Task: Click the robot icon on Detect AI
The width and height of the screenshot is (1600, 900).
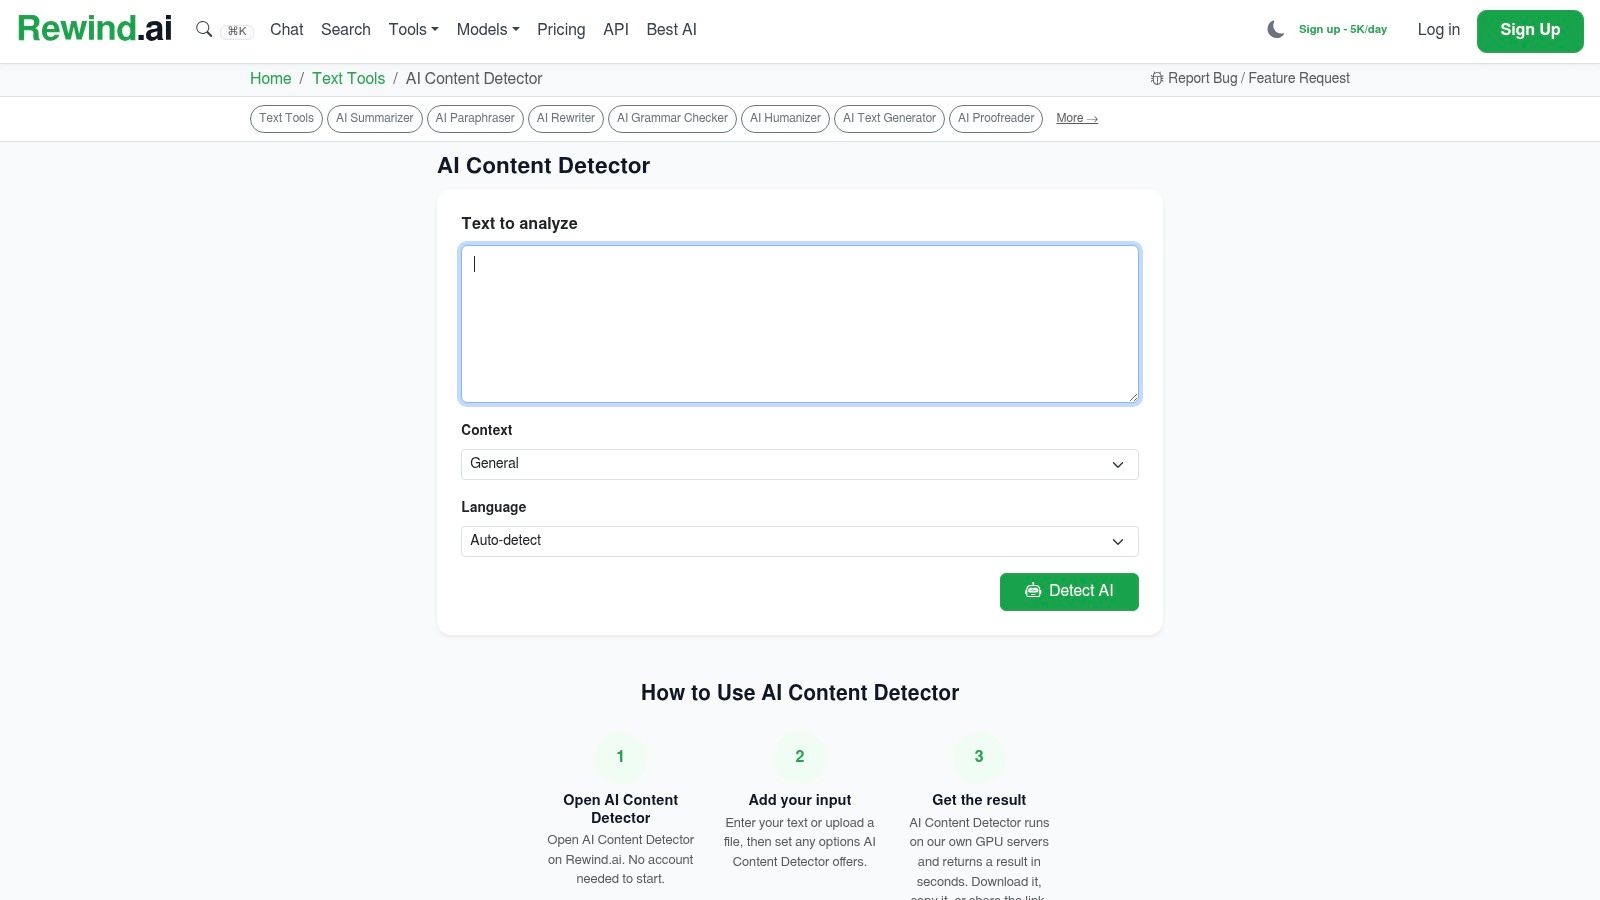Action: (x=1033, y=591)
